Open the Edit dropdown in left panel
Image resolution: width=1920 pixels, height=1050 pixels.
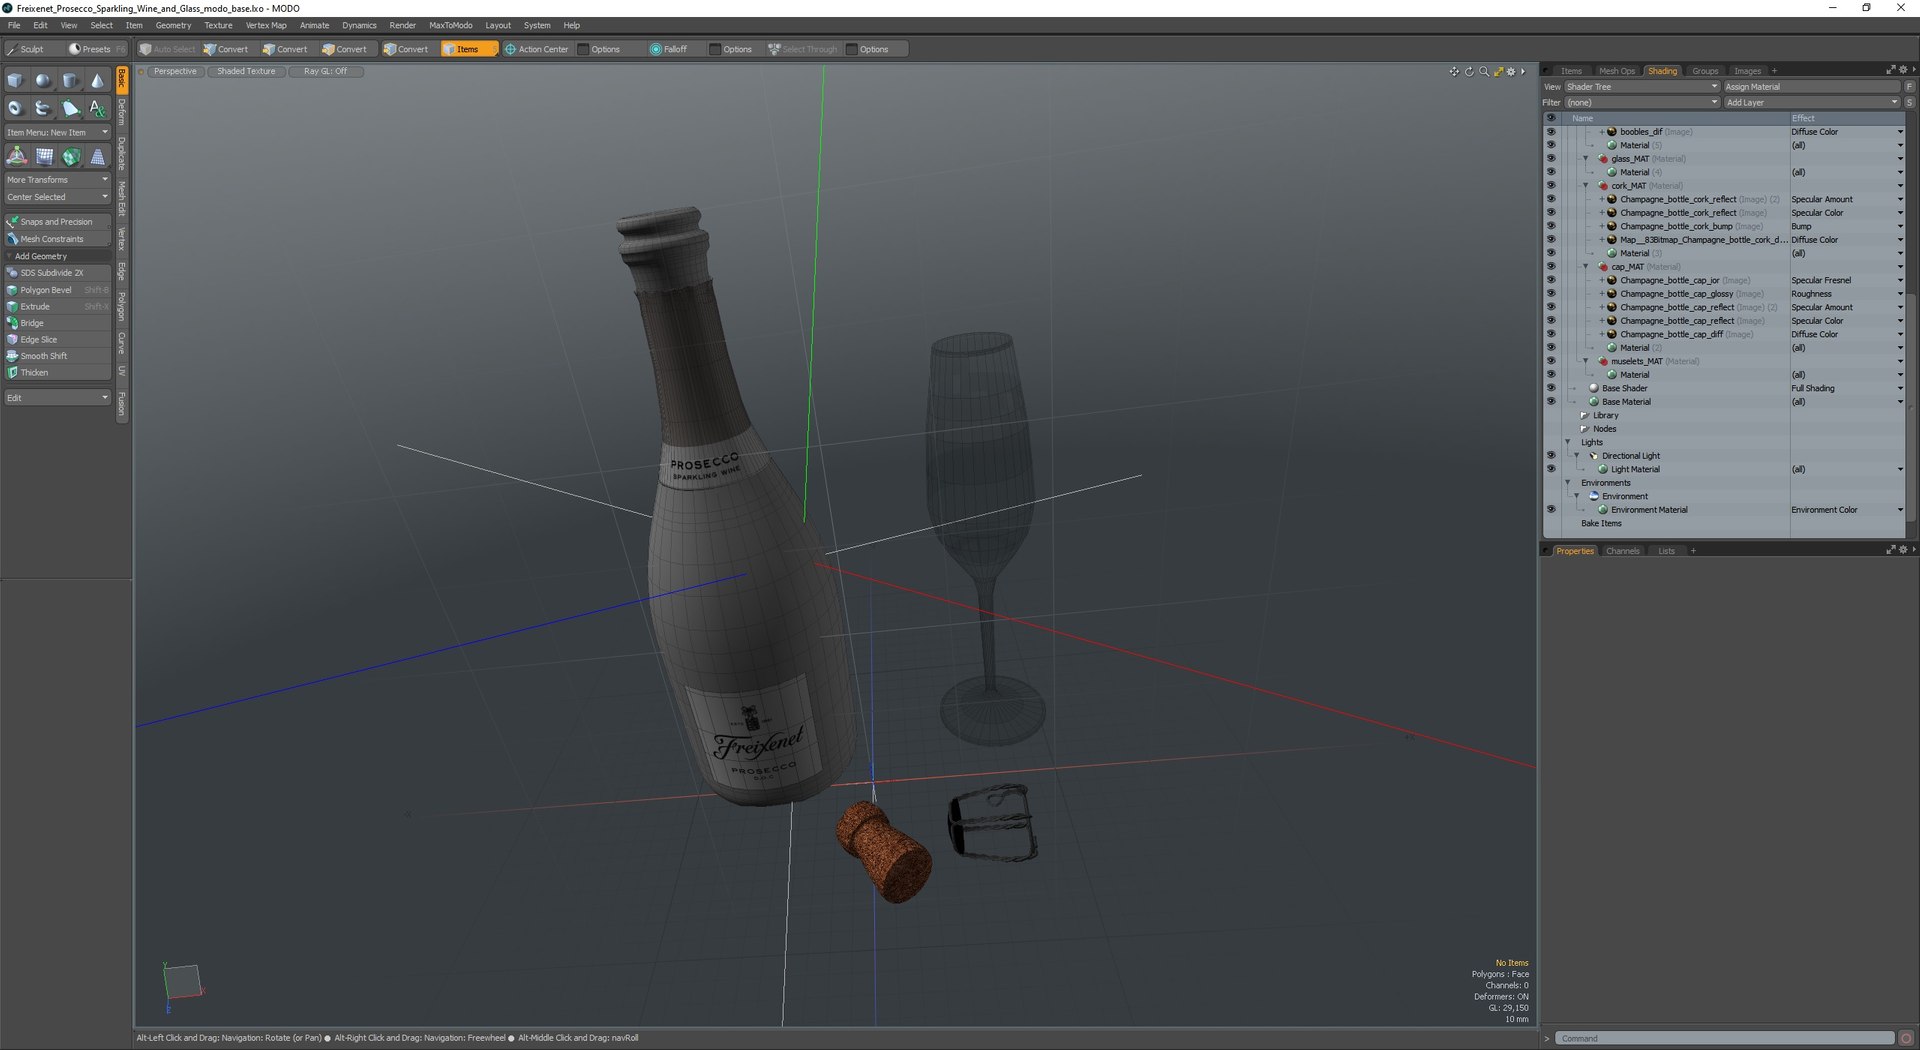[57, 398]
